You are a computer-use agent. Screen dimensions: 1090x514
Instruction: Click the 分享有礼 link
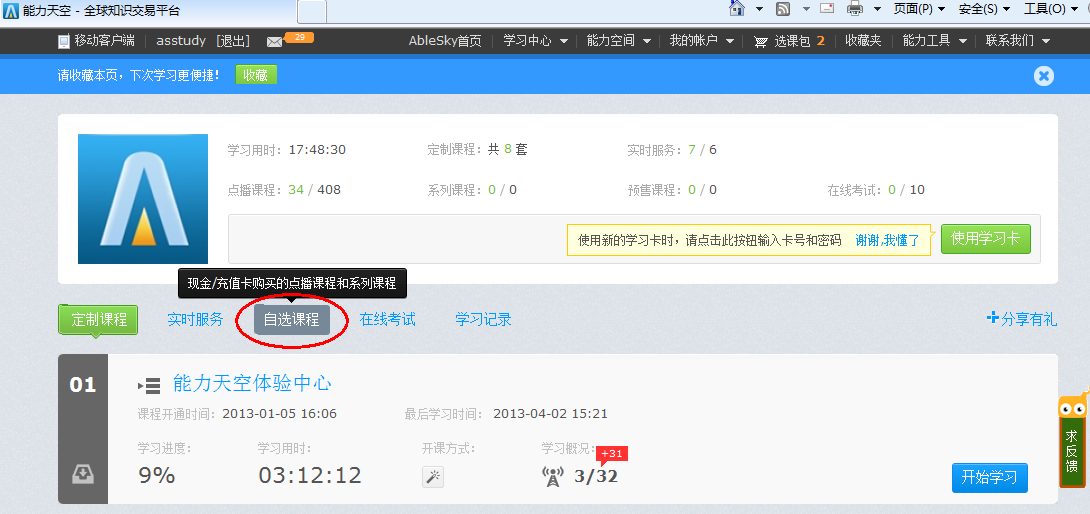pyautogui.click(x=1022, y=319)
